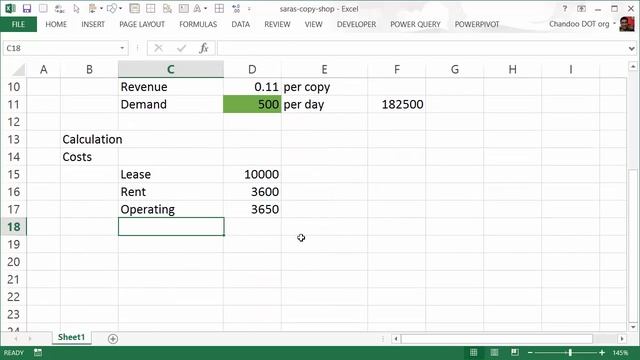The width and height of the screenshot is (640, 360).
Task: Open the Shapes icon dropdown arrow
Action: click(120, 9)
